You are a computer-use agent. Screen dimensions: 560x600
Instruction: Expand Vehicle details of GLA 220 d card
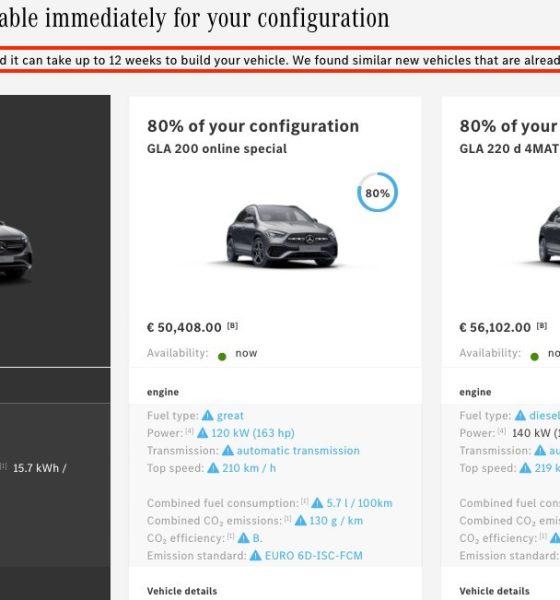click(x=495, y=591)
